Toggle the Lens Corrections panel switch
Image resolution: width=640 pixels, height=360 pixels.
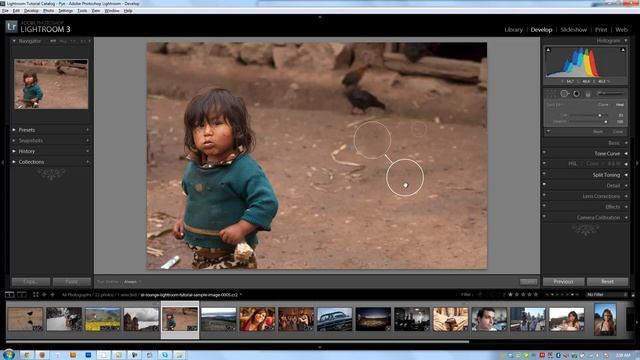coord(544,195)
